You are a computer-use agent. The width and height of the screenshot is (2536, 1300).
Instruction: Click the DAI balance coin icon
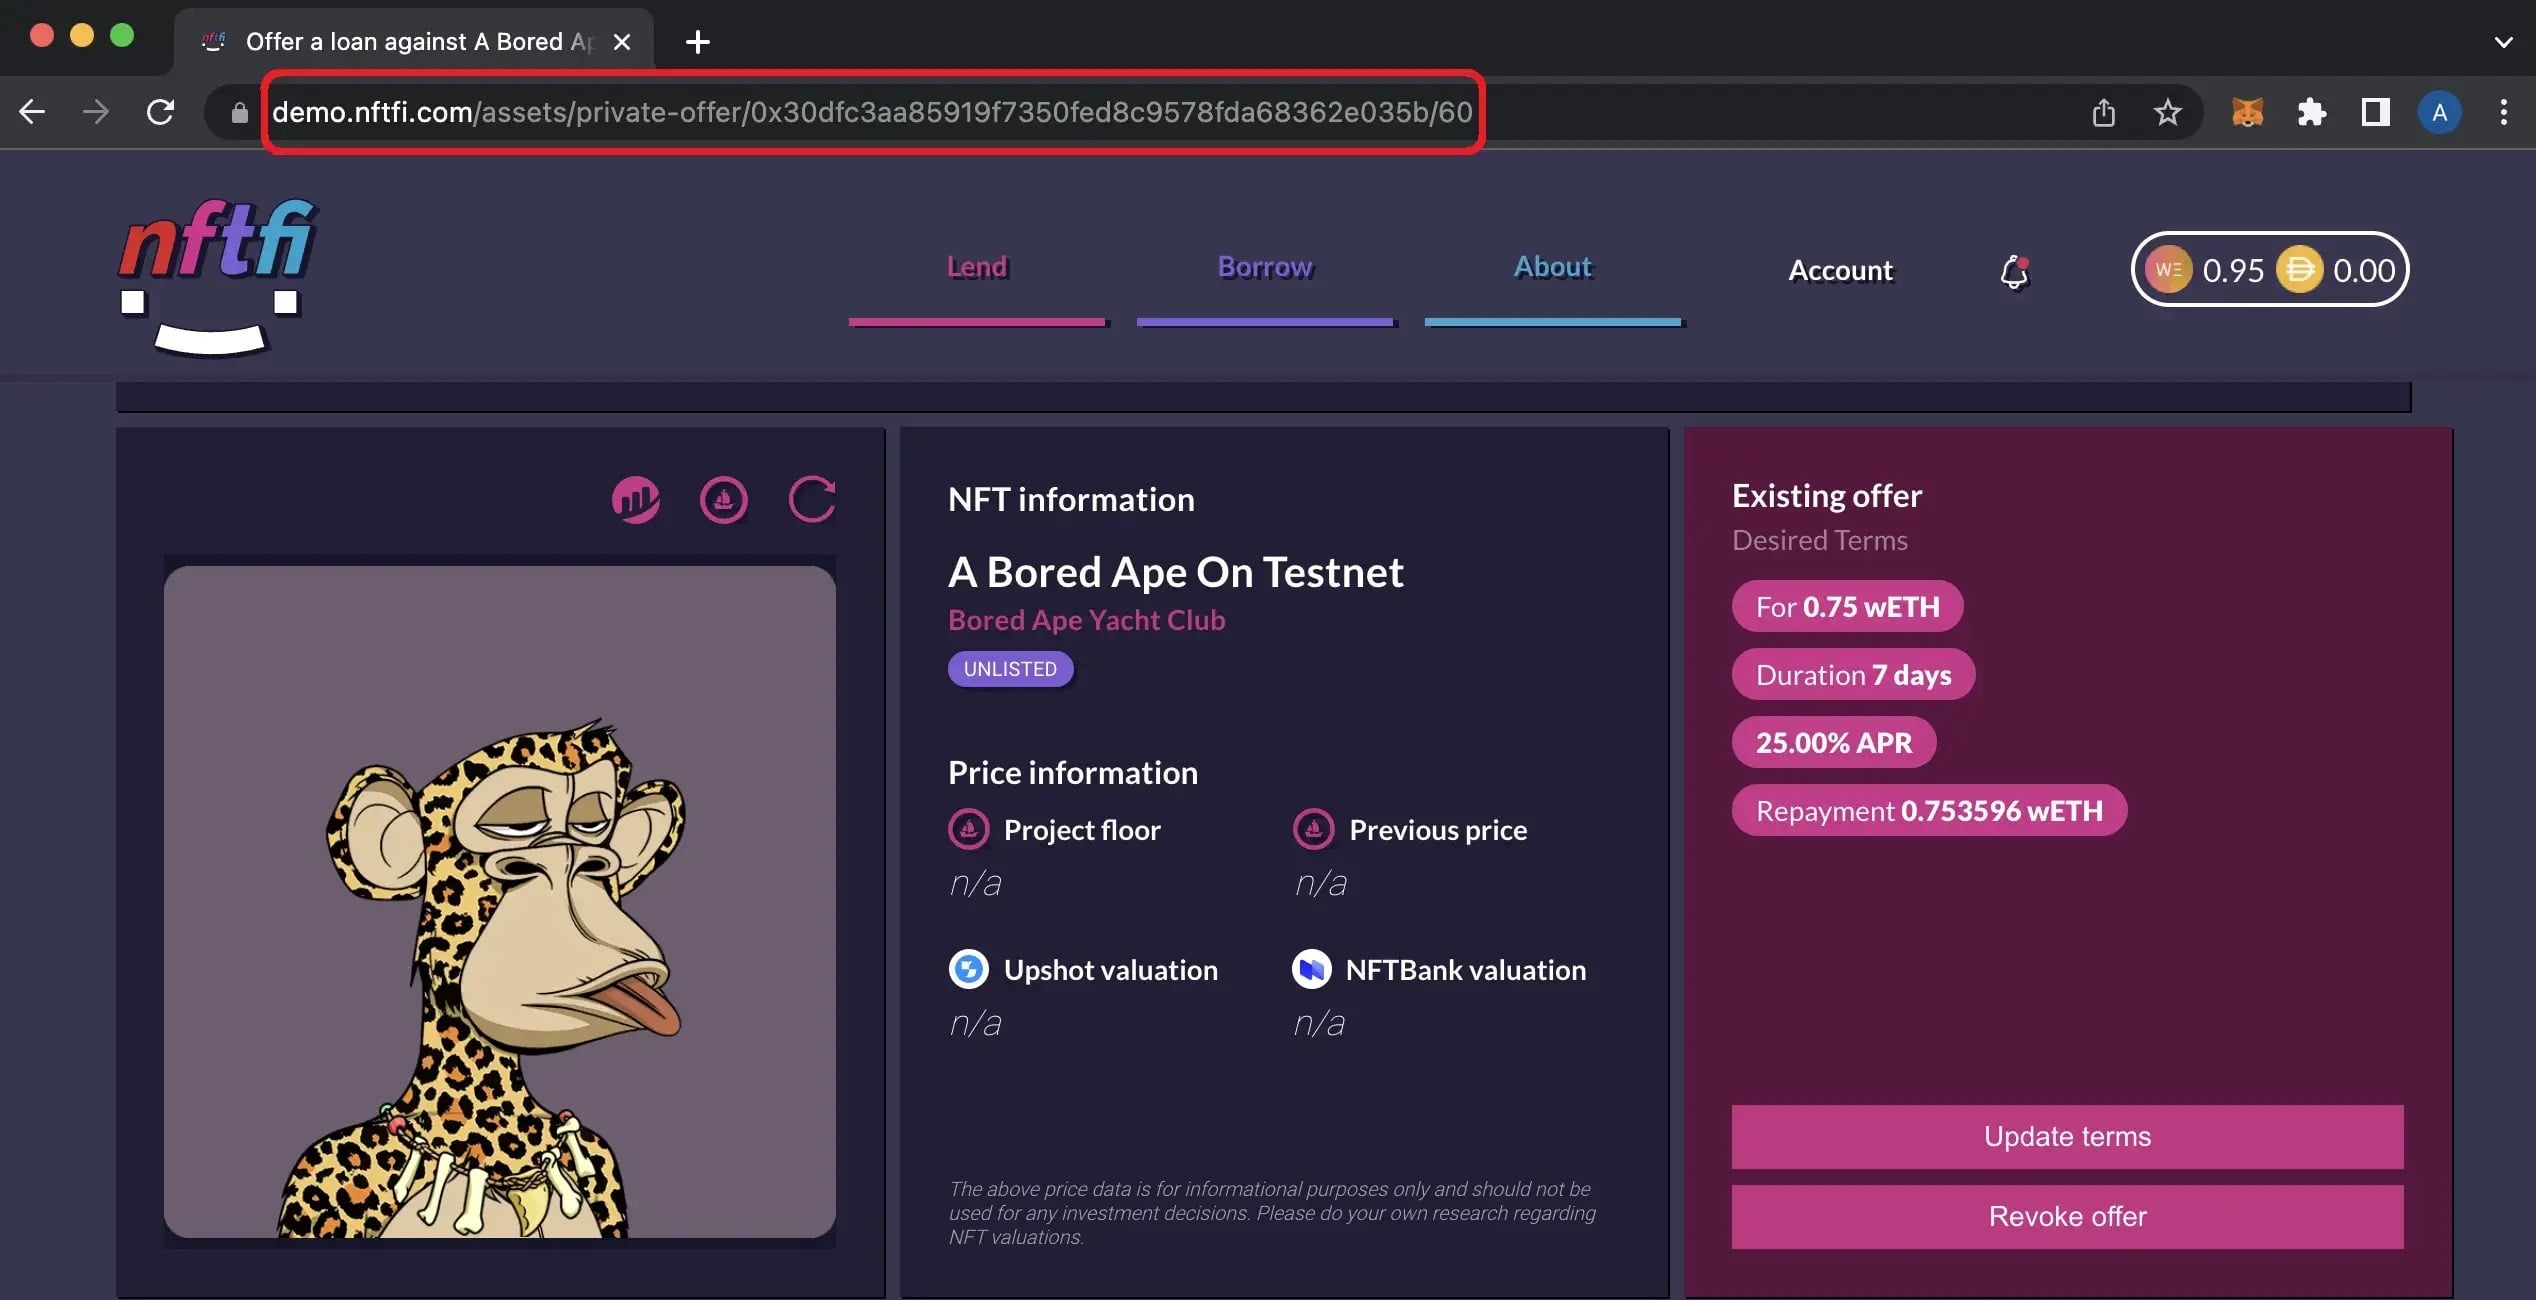click(2299, 270)
